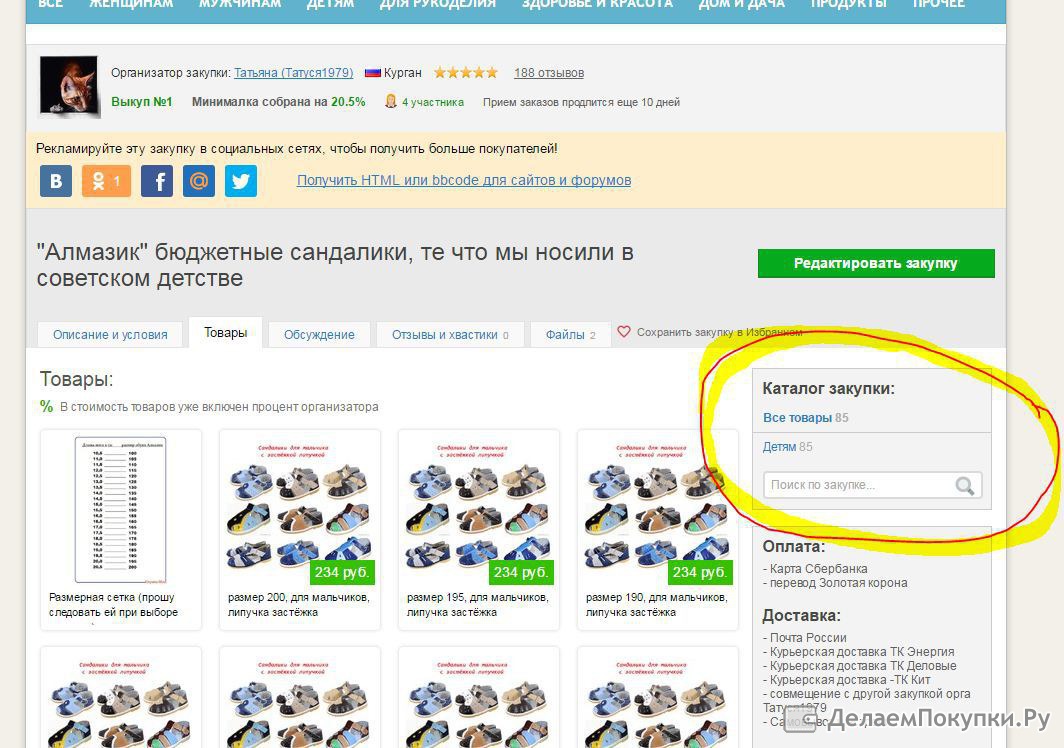Switch to Описание и условия tab

[110, 335]
